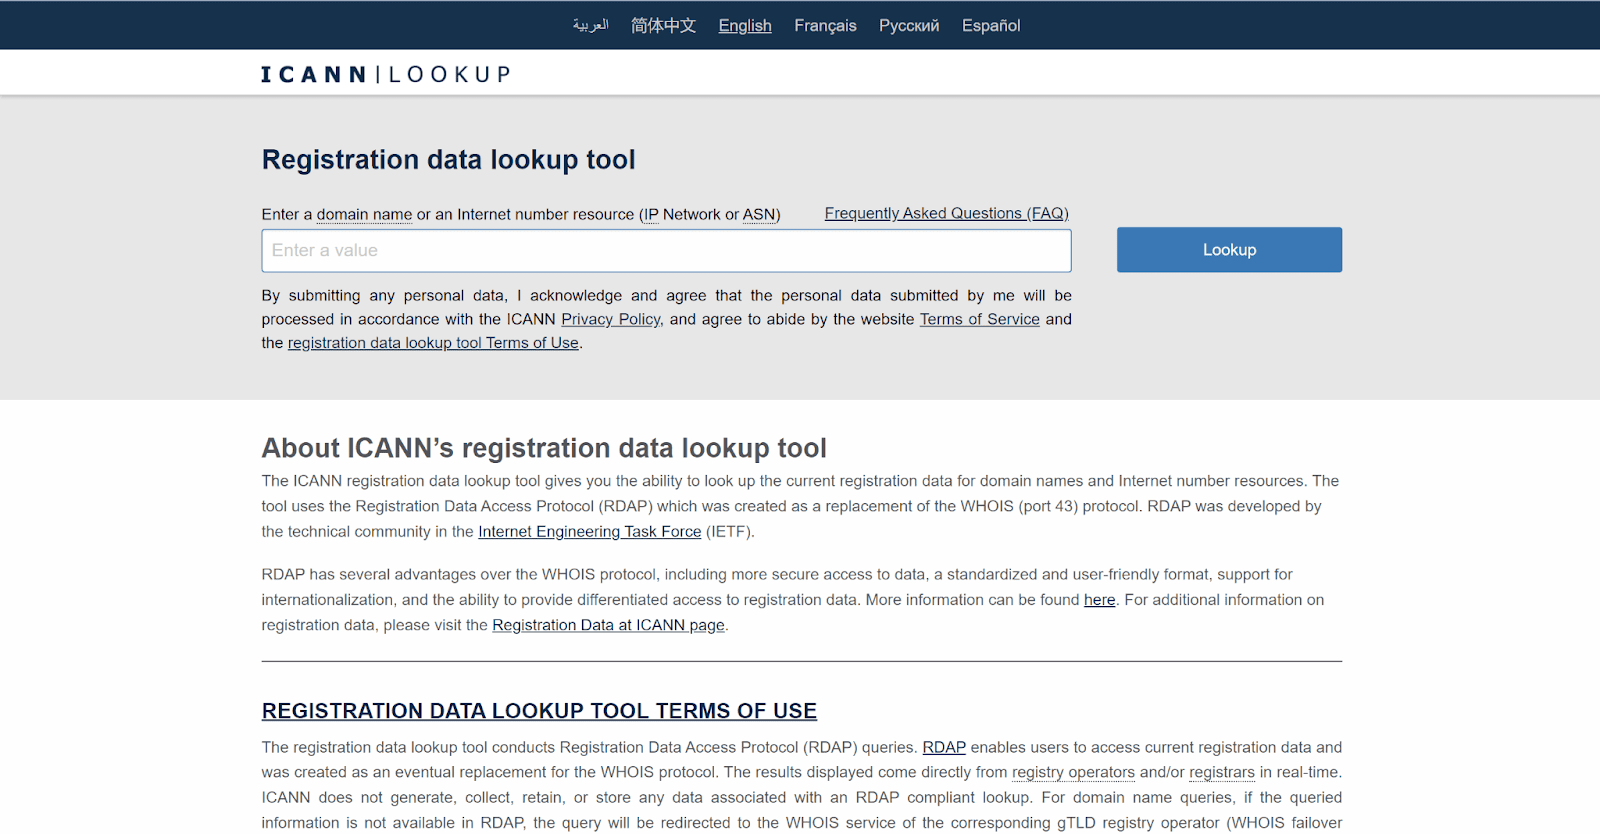The image size is (1600, 834).
Task: Click the 'IP' abbreviation in the label
Action: pyautogui.click(x=652, y=214)
